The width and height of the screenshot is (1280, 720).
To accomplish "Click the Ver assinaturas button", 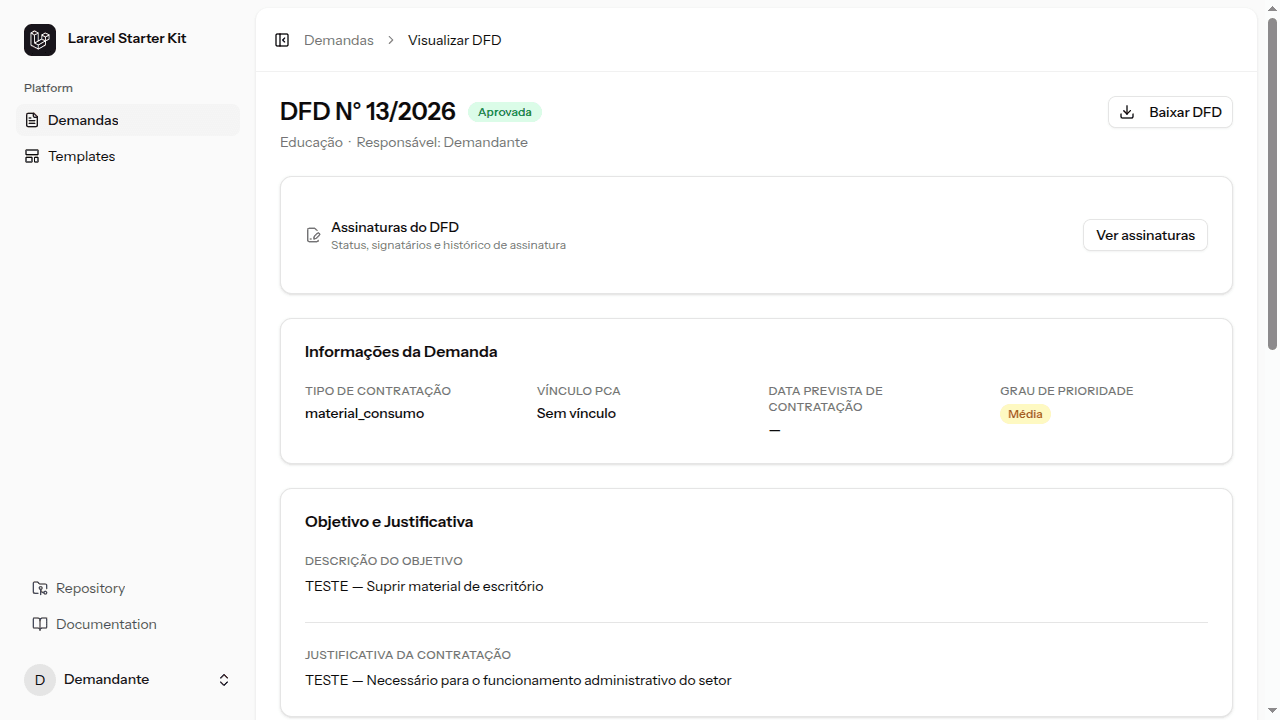I will [1145, 235].
